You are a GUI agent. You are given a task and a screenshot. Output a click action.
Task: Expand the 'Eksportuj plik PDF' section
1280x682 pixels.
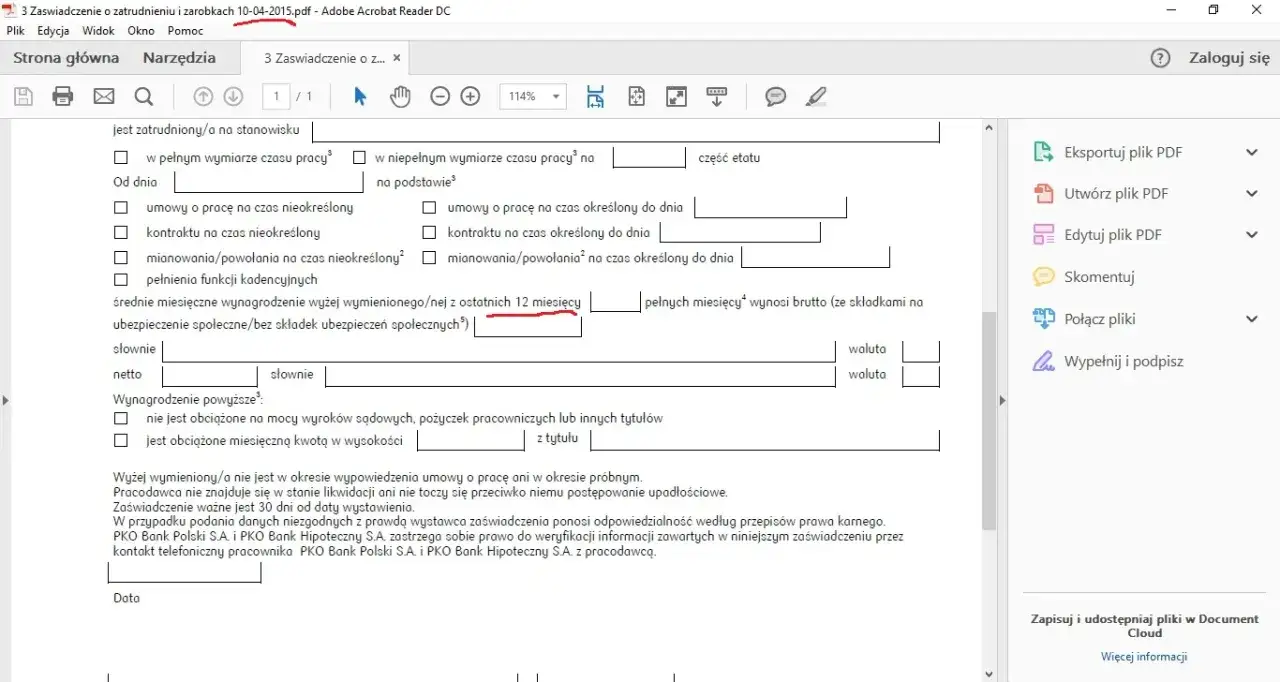click(1251, 152)
